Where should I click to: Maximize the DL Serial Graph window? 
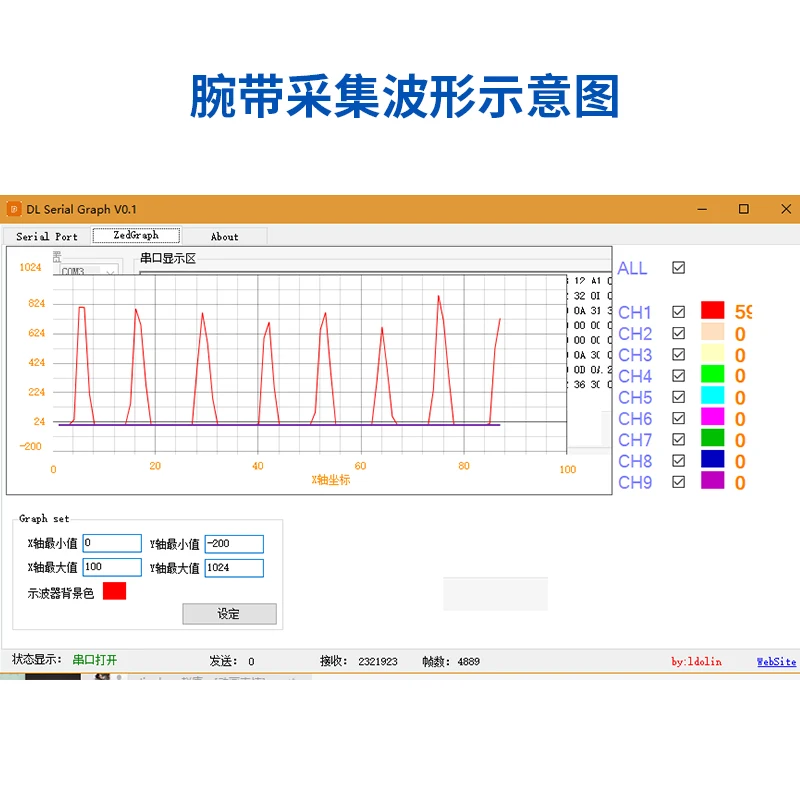[x=744, y=209]
